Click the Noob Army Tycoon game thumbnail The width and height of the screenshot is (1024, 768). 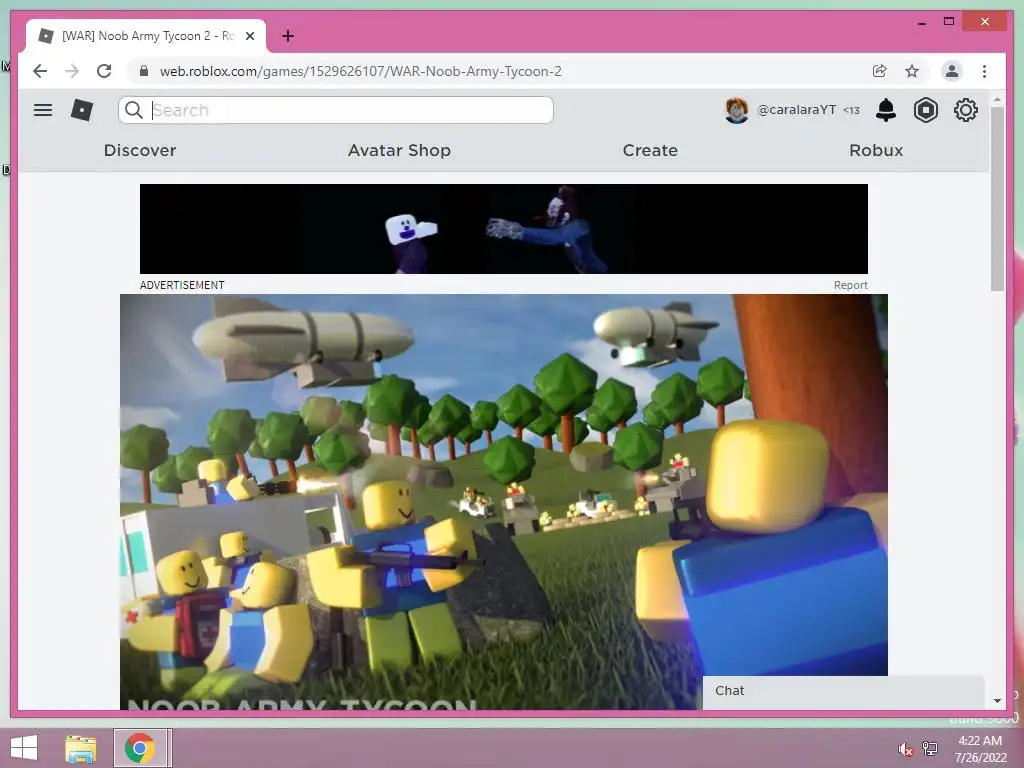504,502
